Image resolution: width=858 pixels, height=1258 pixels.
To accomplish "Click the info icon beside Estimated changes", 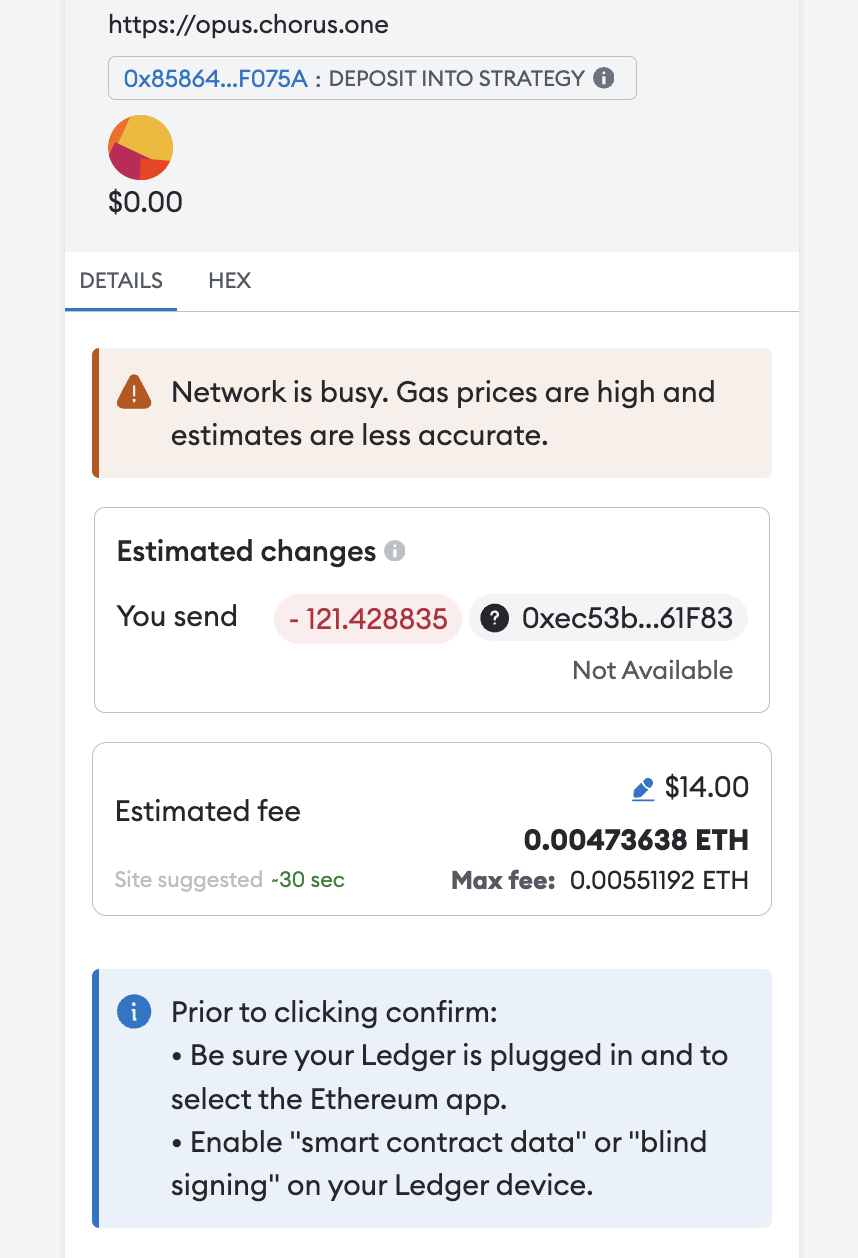I will click(393, 551).
